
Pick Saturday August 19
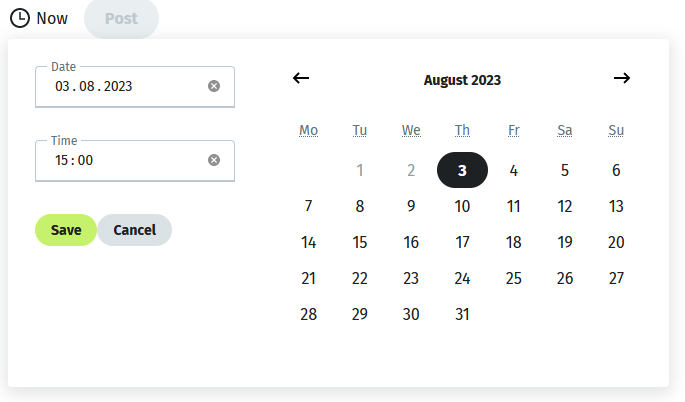[565, 242]
